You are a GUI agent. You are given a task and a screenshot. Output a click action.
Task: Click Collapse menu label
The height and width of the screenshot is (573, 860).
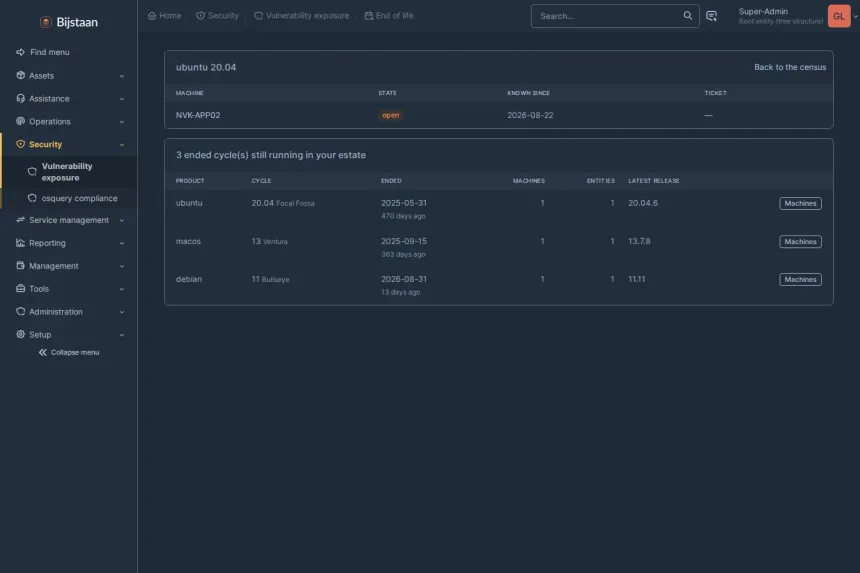click(75, 353)
